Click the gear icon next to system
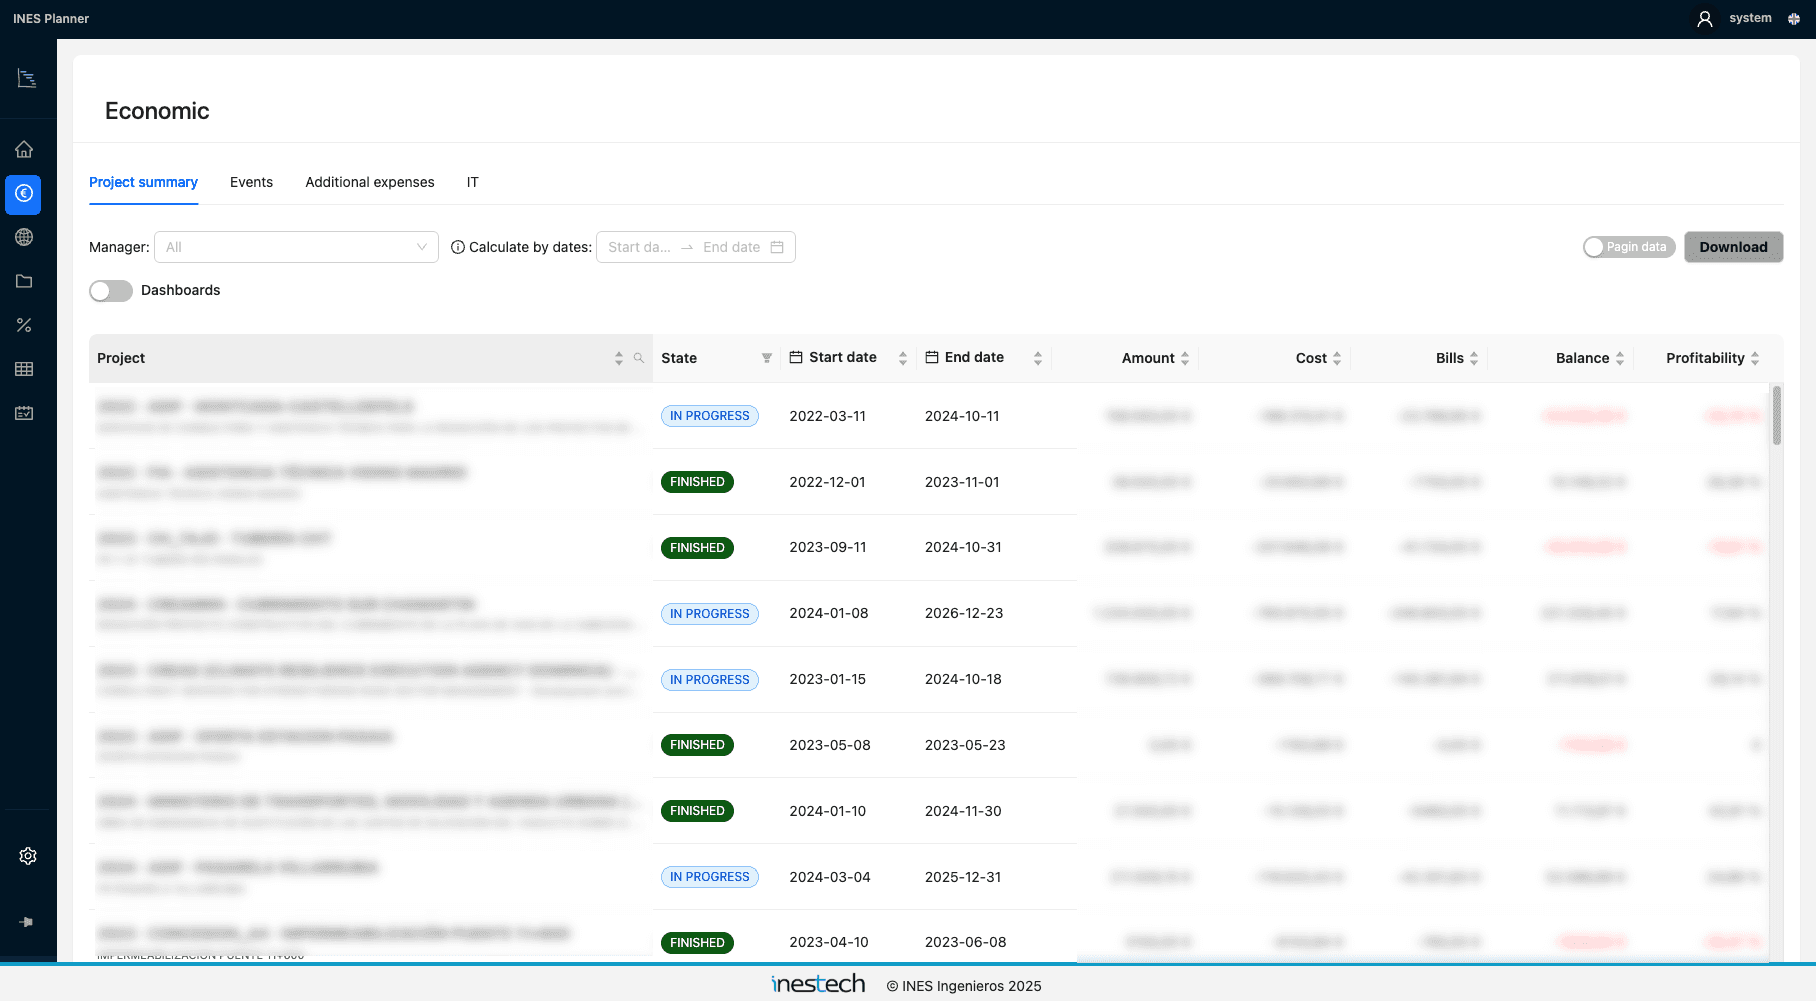The image size is (1816, 1001). tap(1794, 19)
